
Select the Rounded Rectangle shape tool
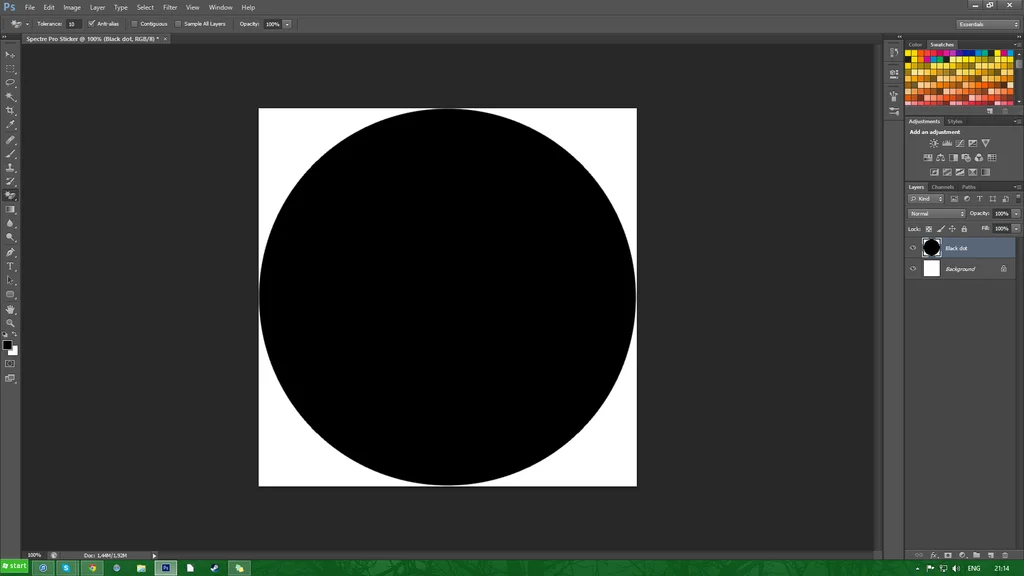[10, 295]
